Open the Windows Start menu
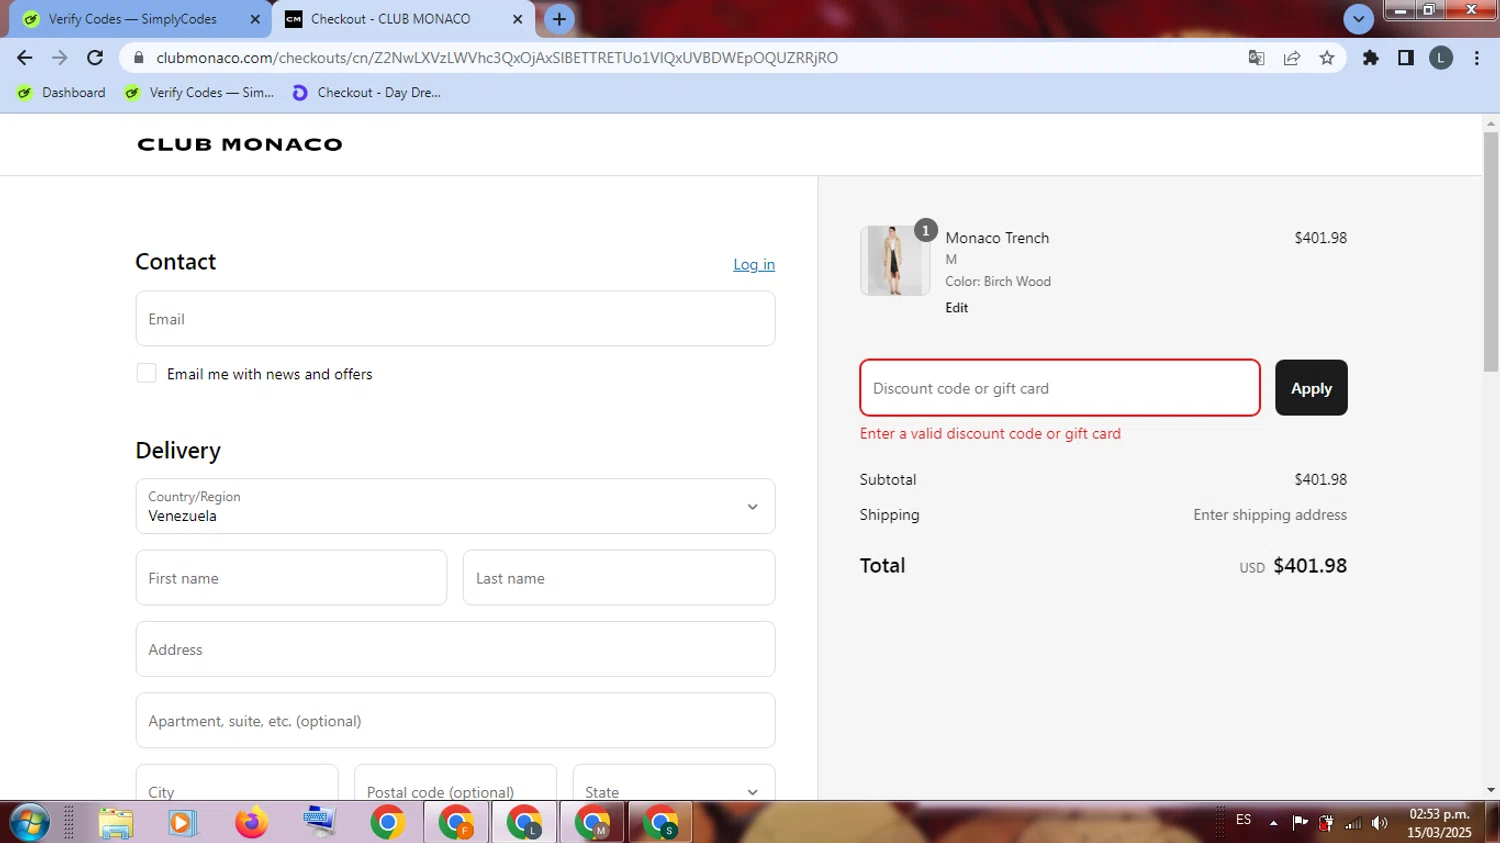 tap(29, 823)
